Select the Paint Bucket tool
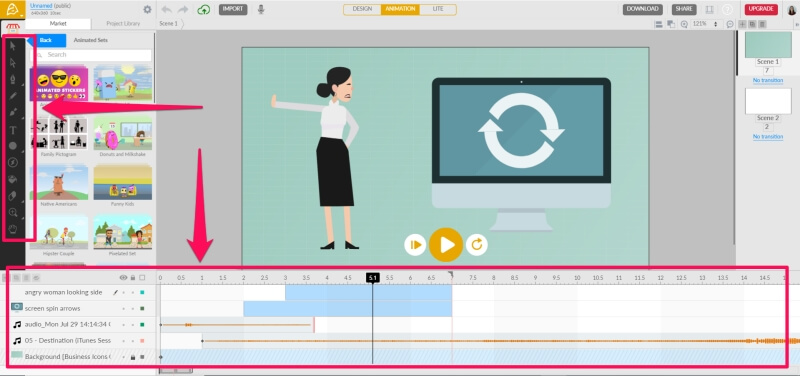 [13, 179]
